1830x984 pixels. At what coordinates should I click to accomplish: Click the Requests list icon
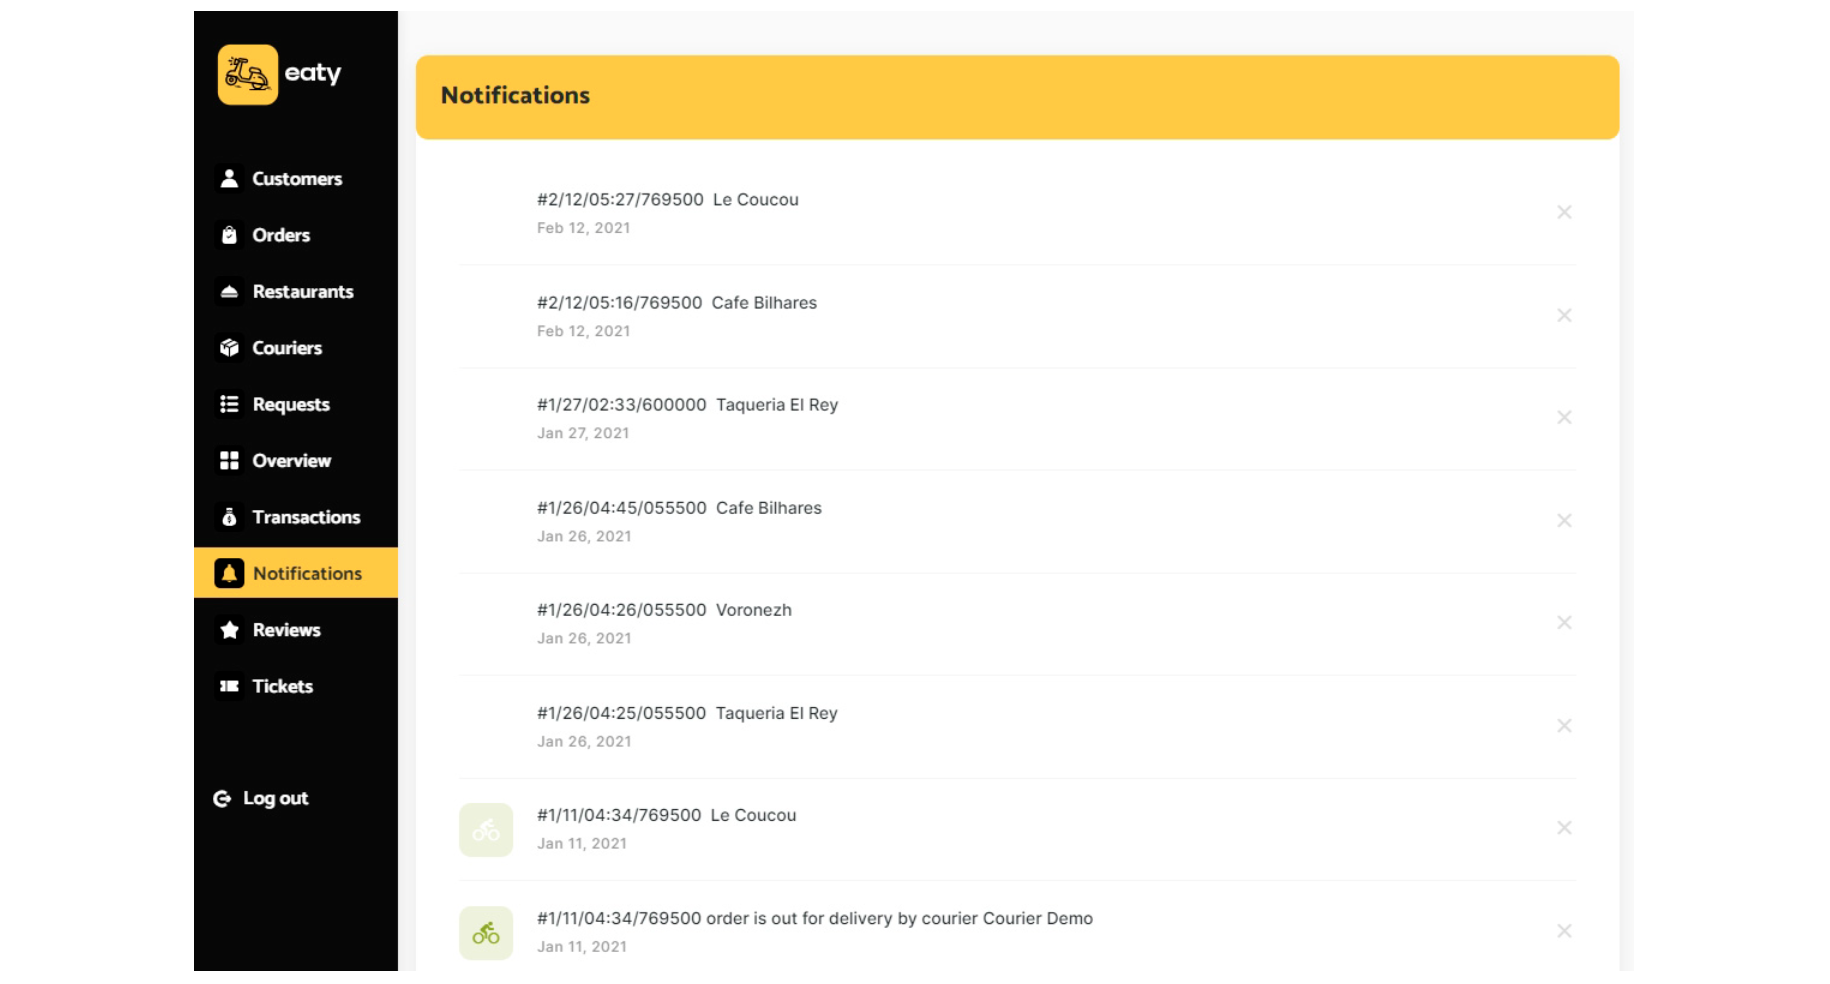229,404
